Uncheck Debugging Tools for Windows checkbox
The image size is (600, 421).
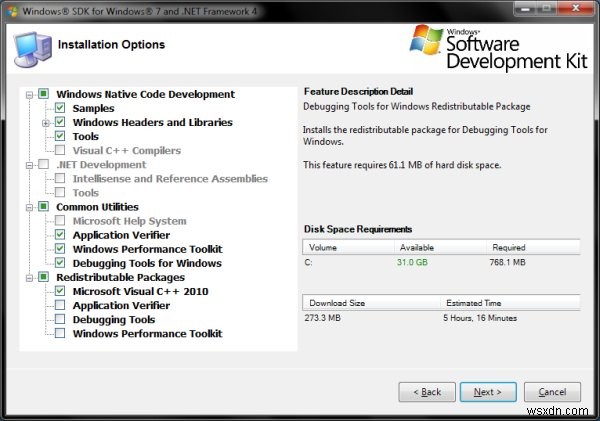(x=60, y=263)
